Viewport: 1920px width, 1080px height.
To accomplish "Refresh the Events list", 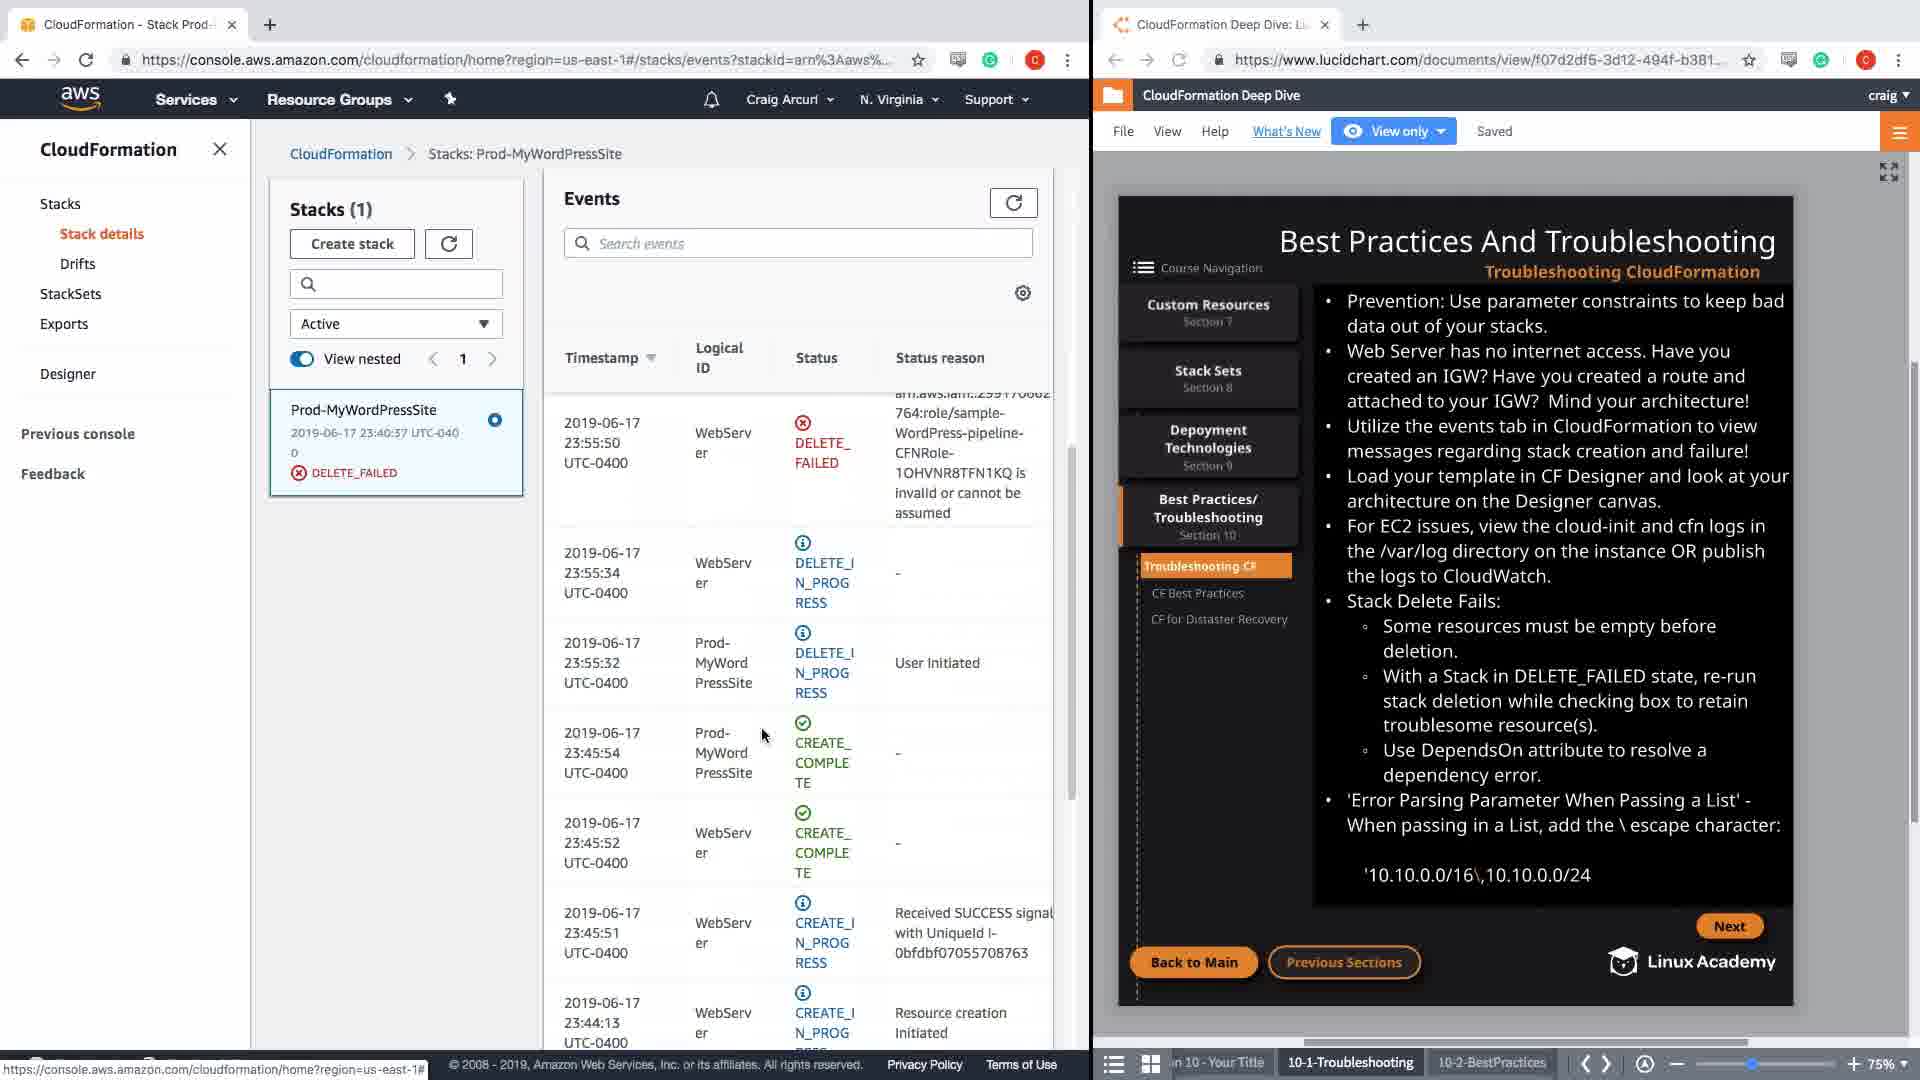I will click(x=1013, y=203).
